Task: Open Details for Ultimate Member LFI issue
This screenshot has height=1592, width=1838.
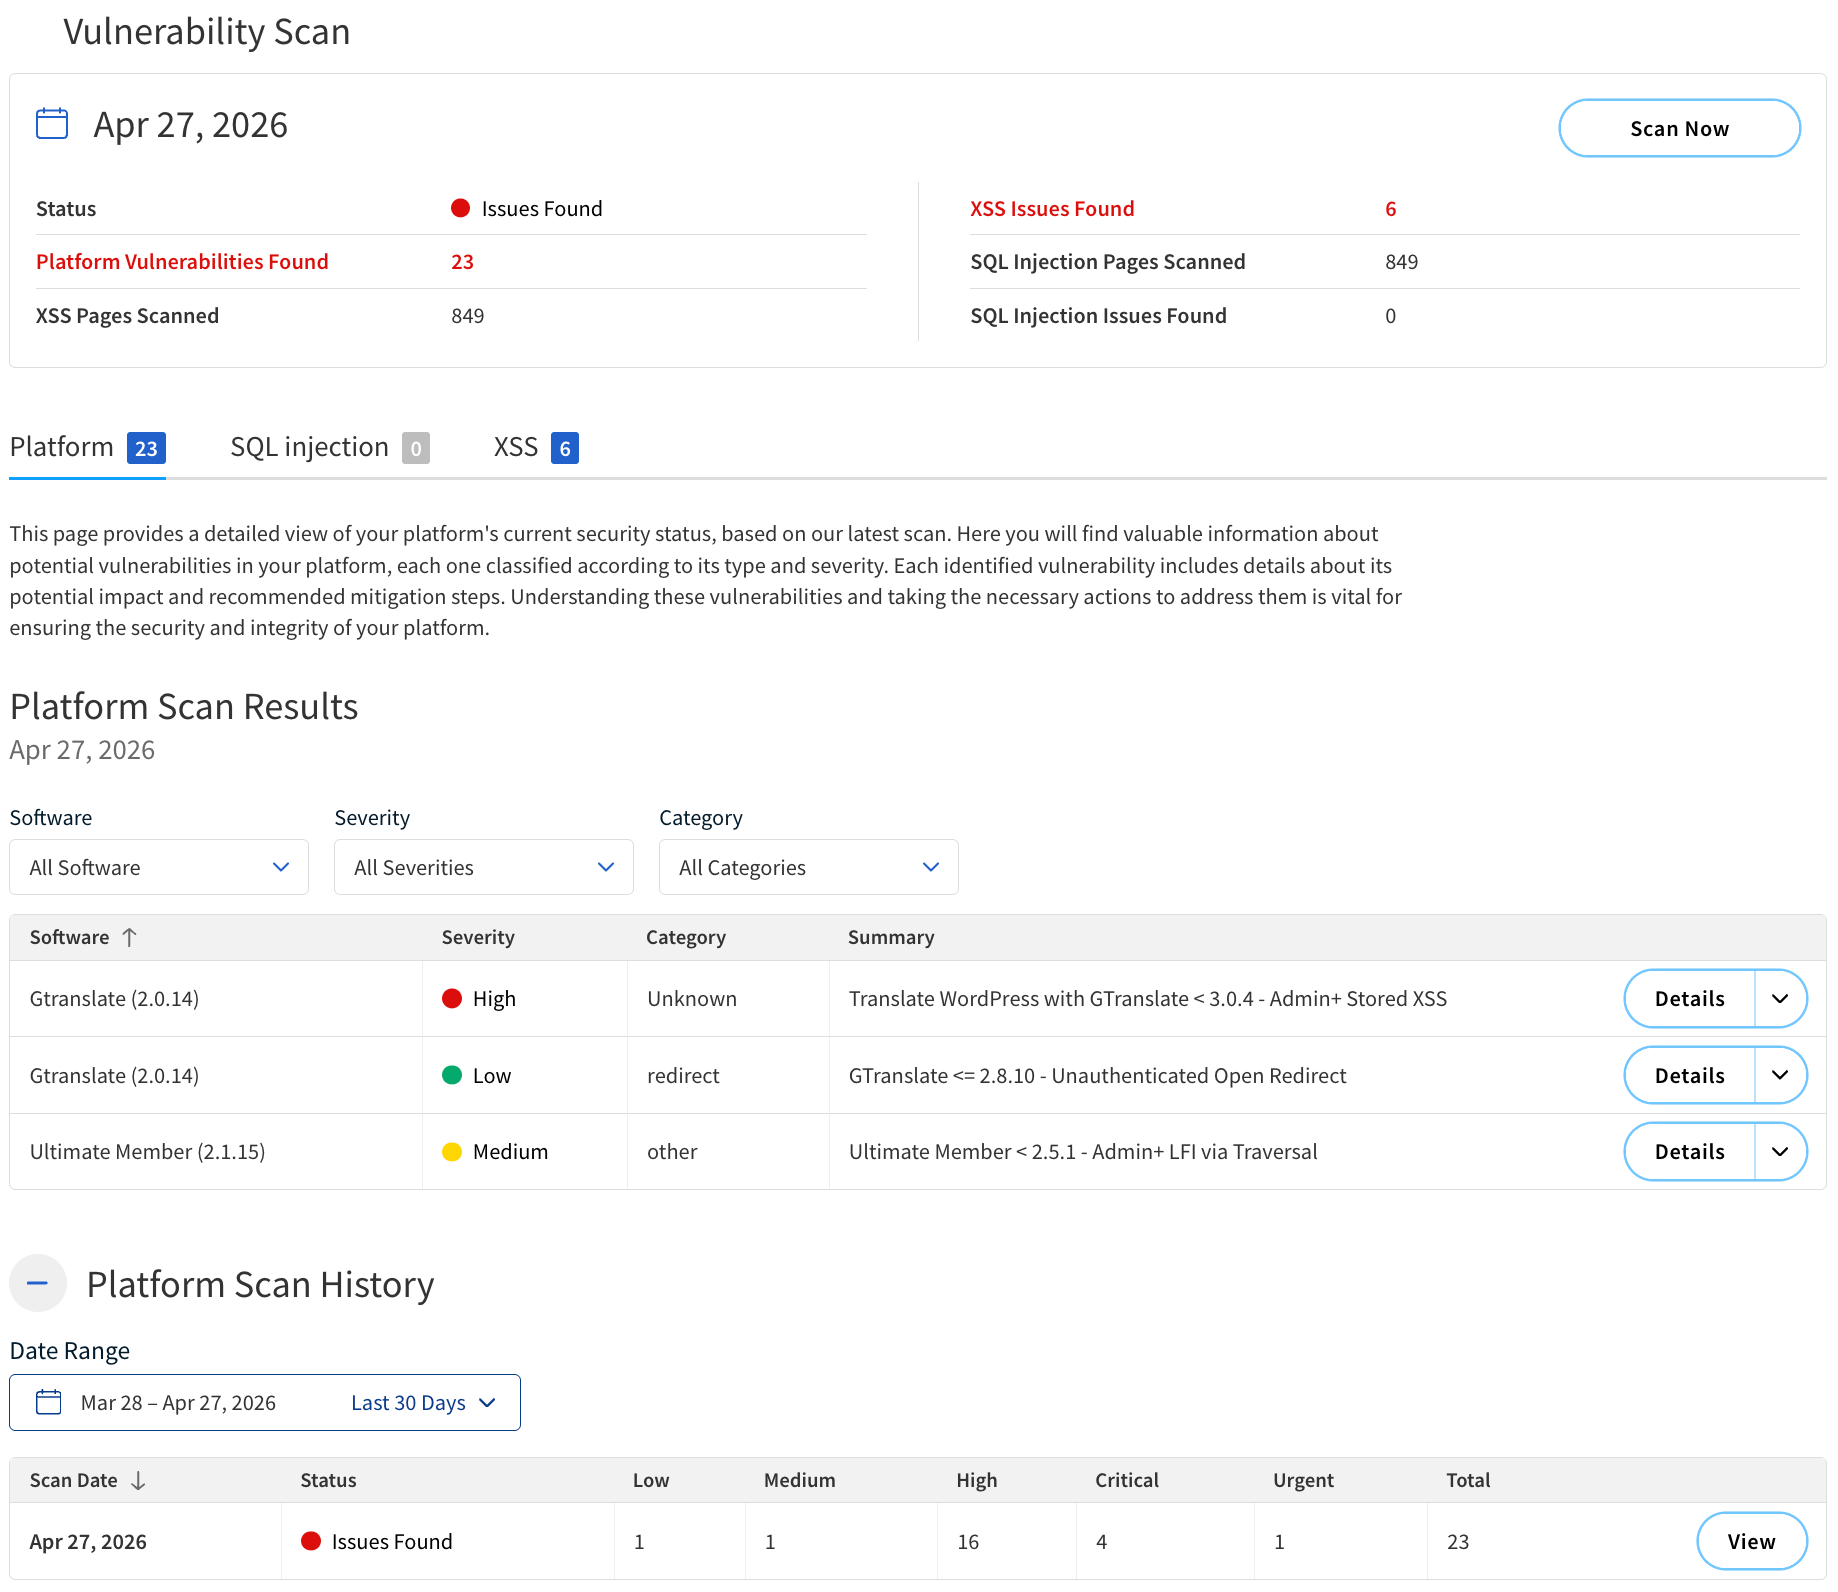Action: 1689,1151
